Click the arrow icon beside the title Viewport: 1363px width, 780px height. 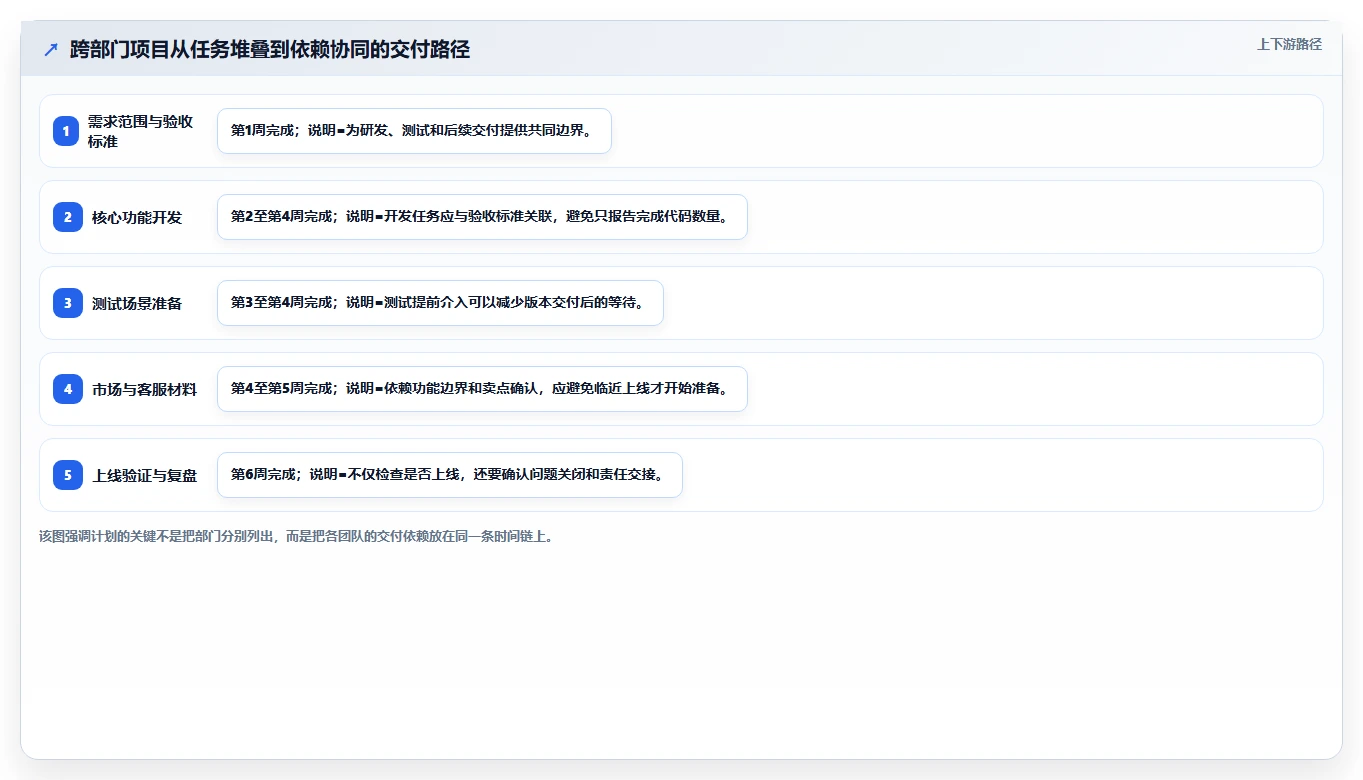(51, 49)
